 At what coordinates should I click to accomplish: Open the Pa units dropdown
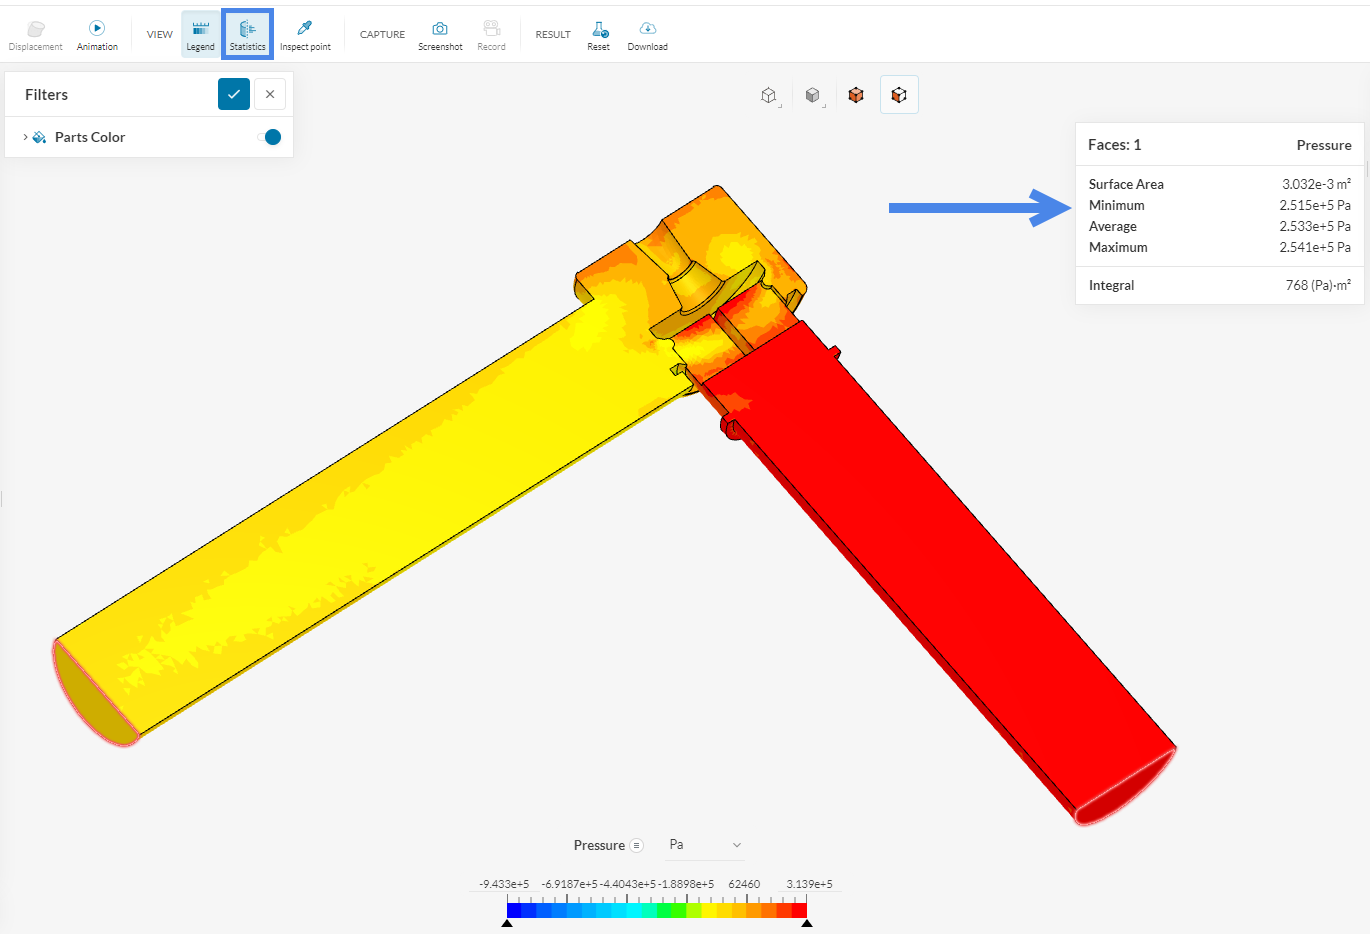704,845
